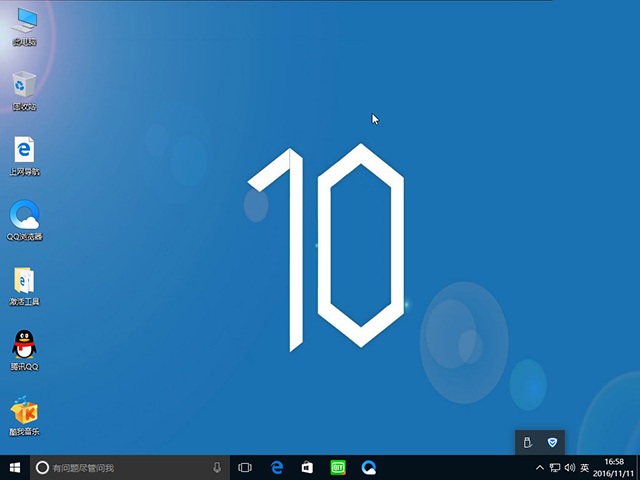Image resolution: width=640 pixels, height=480 pixels.
Task: Click the green pinned taskbar app icon
Action: point(338,467)
